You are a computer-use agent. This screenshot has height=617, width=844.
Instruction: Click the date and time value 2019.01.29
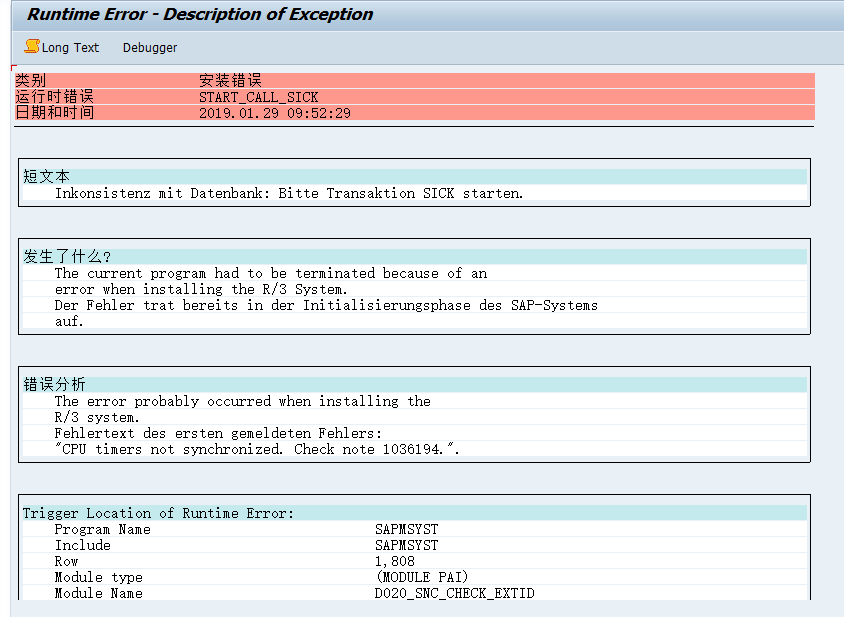click(x=274, y=113)
